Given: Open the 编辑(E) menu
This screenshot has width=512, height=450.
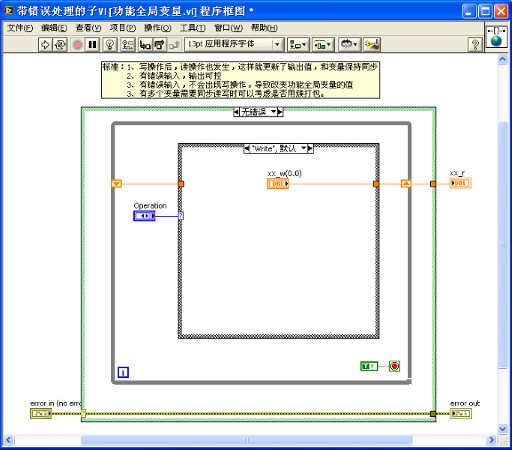Looking at the screenshot, I should [x=54, y=28].
